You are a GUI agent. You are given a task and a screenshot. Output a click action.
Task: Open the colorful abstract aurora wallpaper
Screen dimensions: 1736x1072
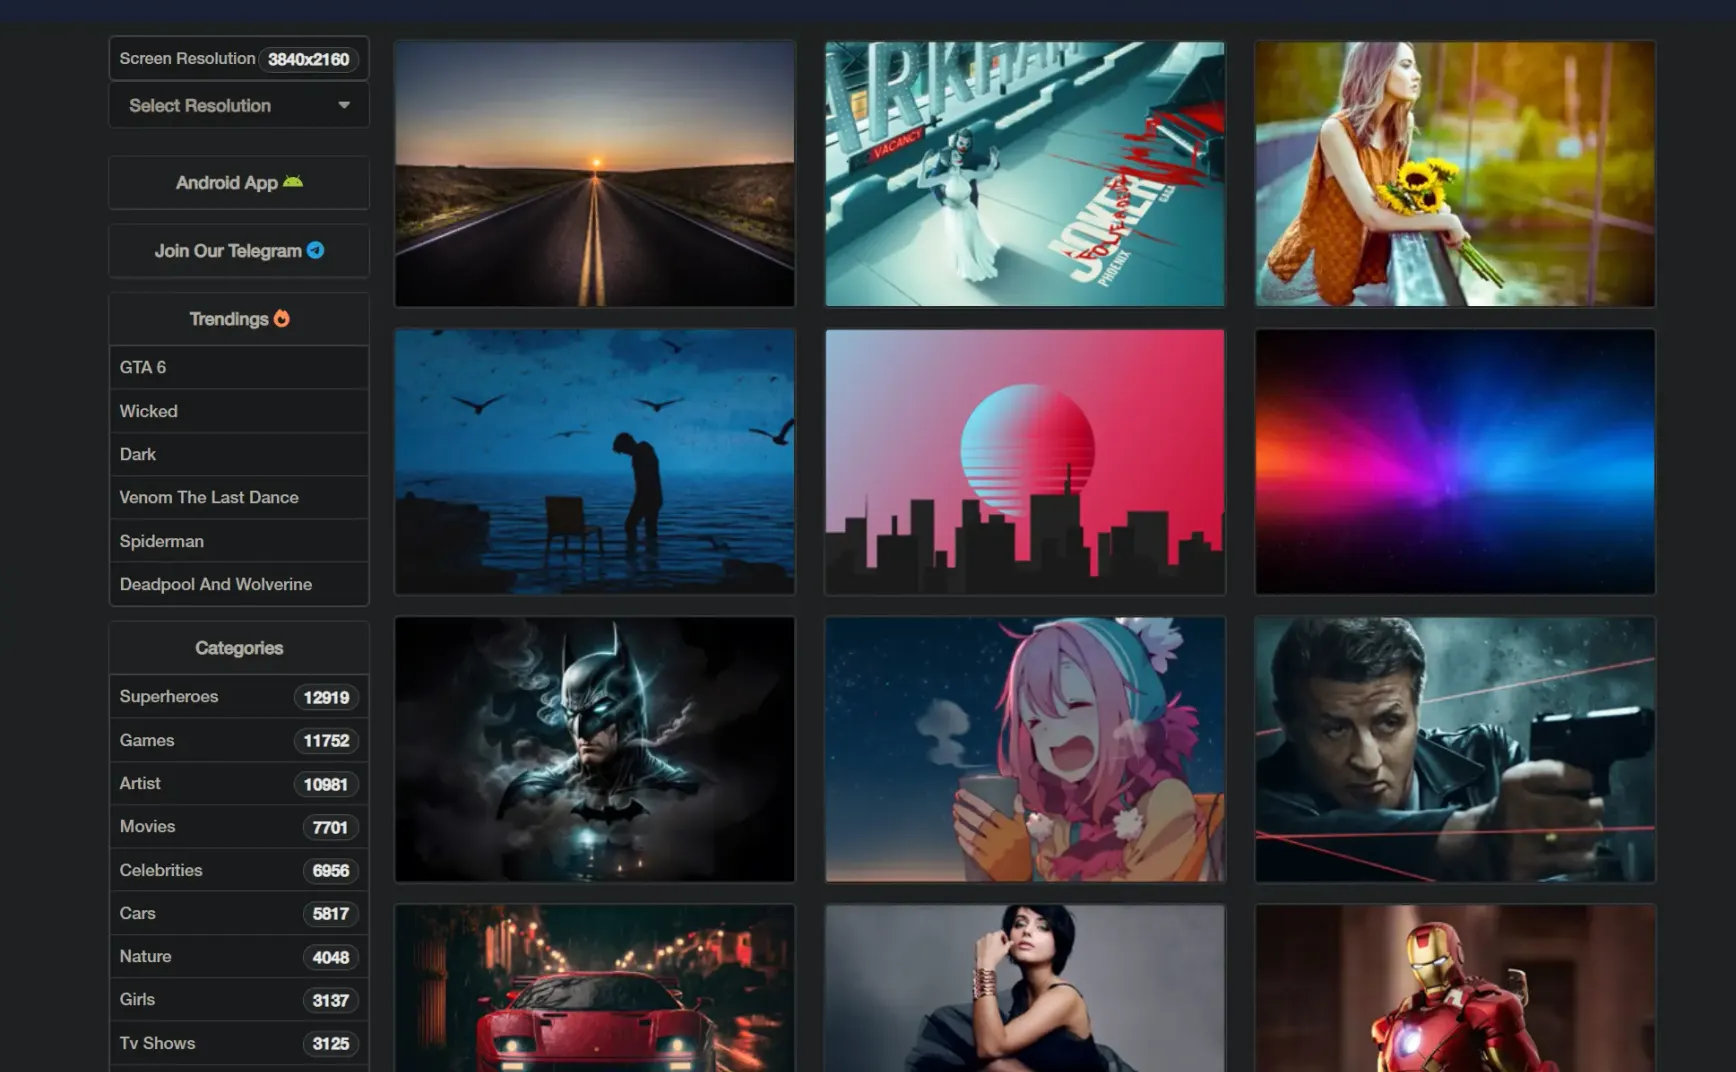pyautogui.click(x=1455, y=462)
